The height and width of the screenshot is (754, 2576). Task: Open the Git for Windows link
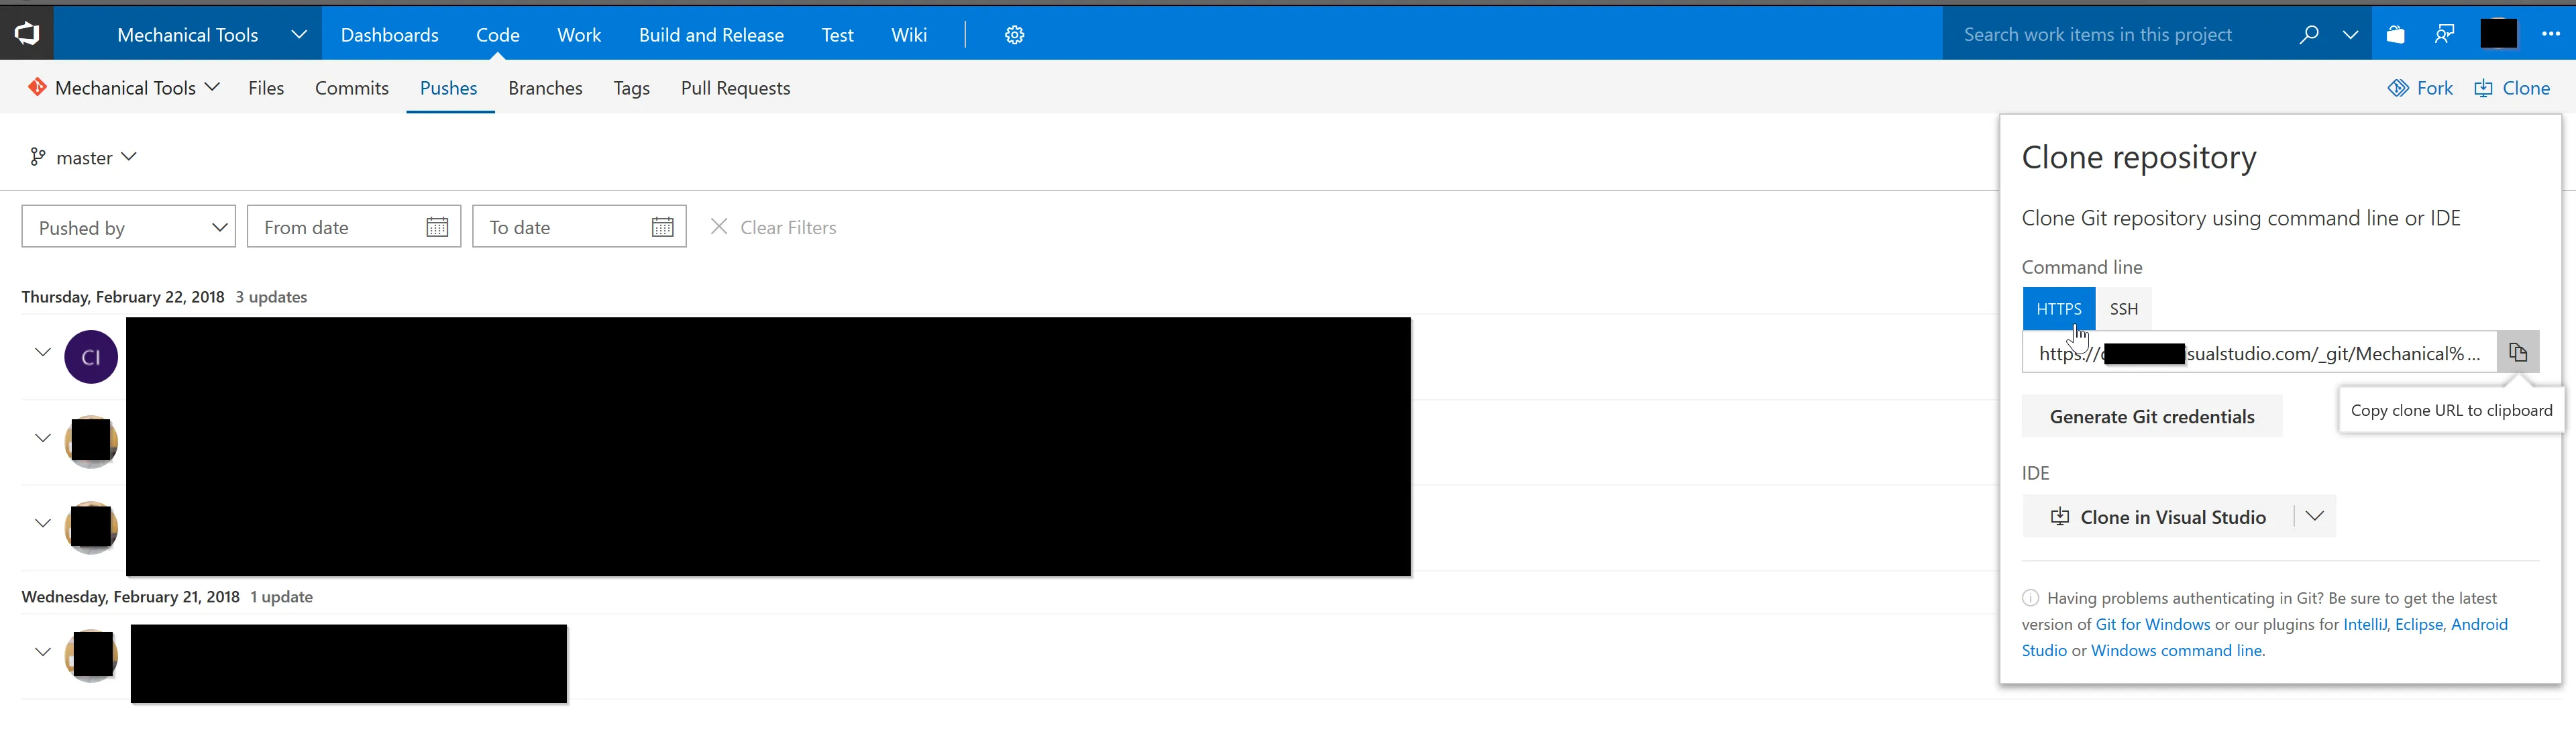(x=2152, y=624)
